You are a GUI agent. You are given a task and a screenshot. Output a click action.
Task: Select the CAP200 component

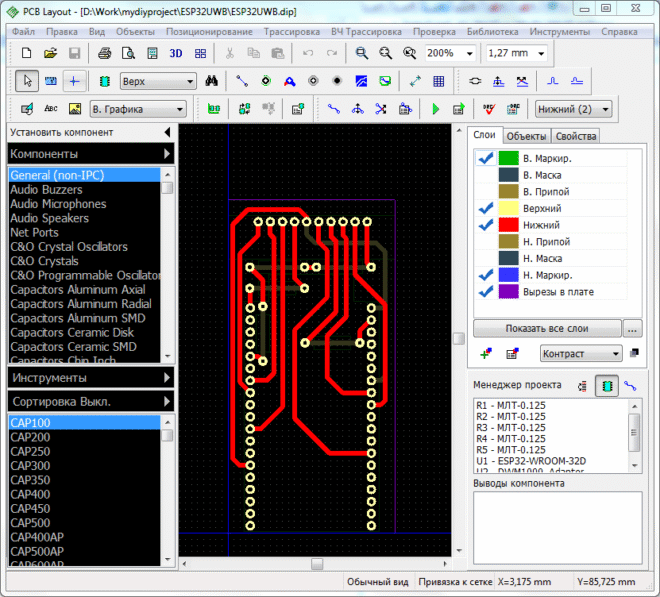coord(84,437)
